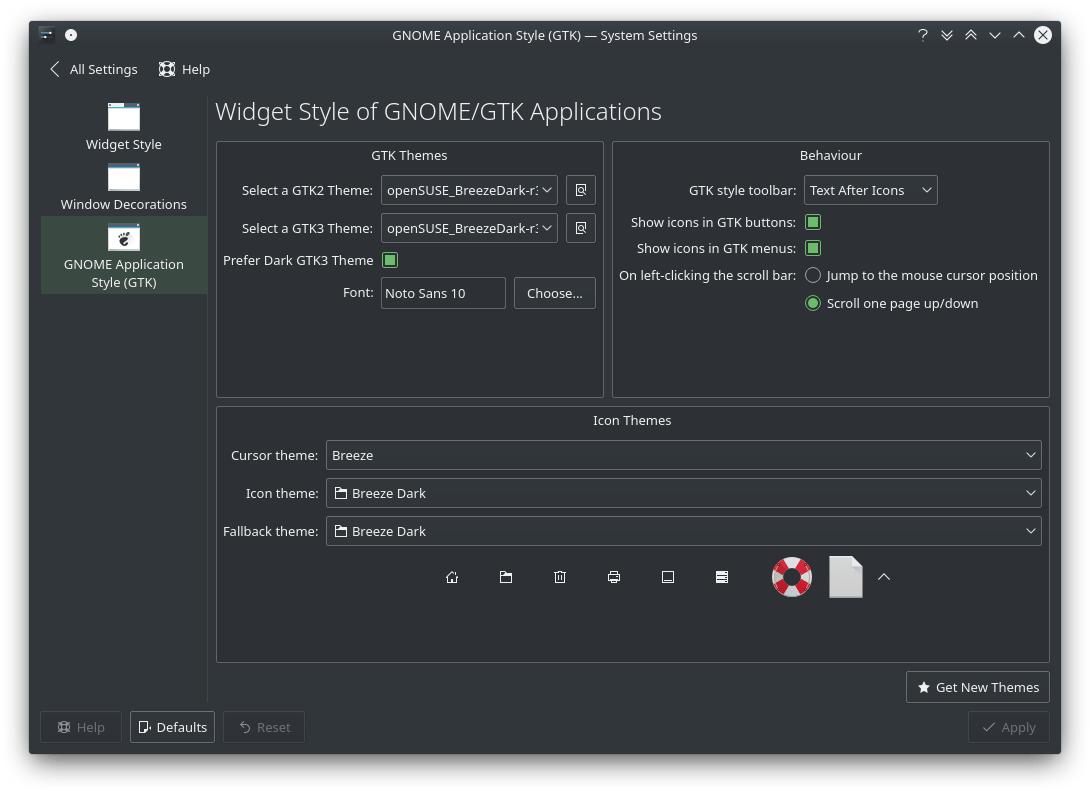
Task: Select GNOME Application Style (GTK) module
Action: tap(124, 254)
